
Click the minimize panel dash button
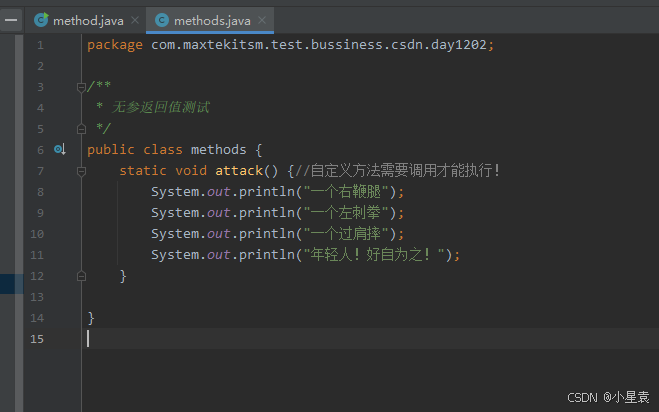(x=11, y=20)
